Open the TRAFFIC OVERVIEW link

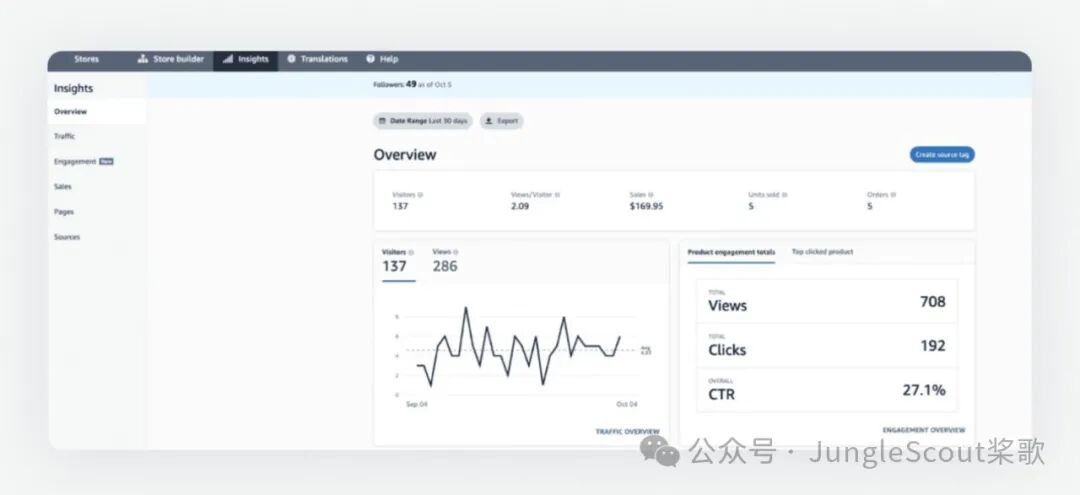click(x=627, y=432)
